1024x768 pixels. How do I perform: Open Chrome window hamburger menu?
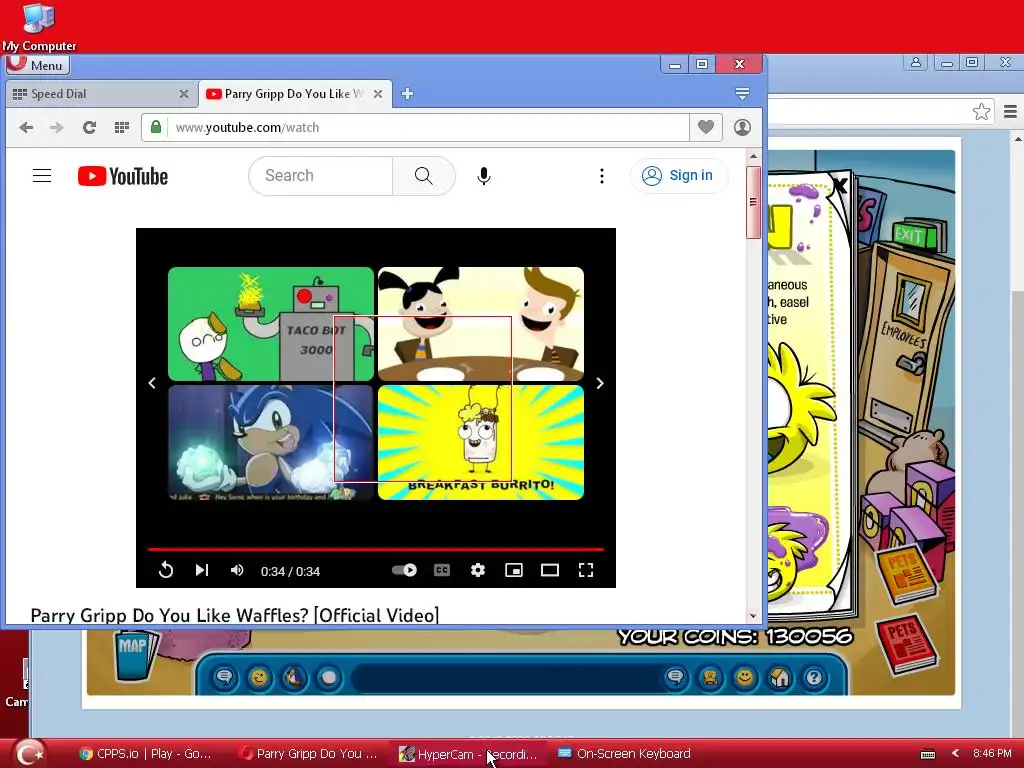[x=1010, y=112]
